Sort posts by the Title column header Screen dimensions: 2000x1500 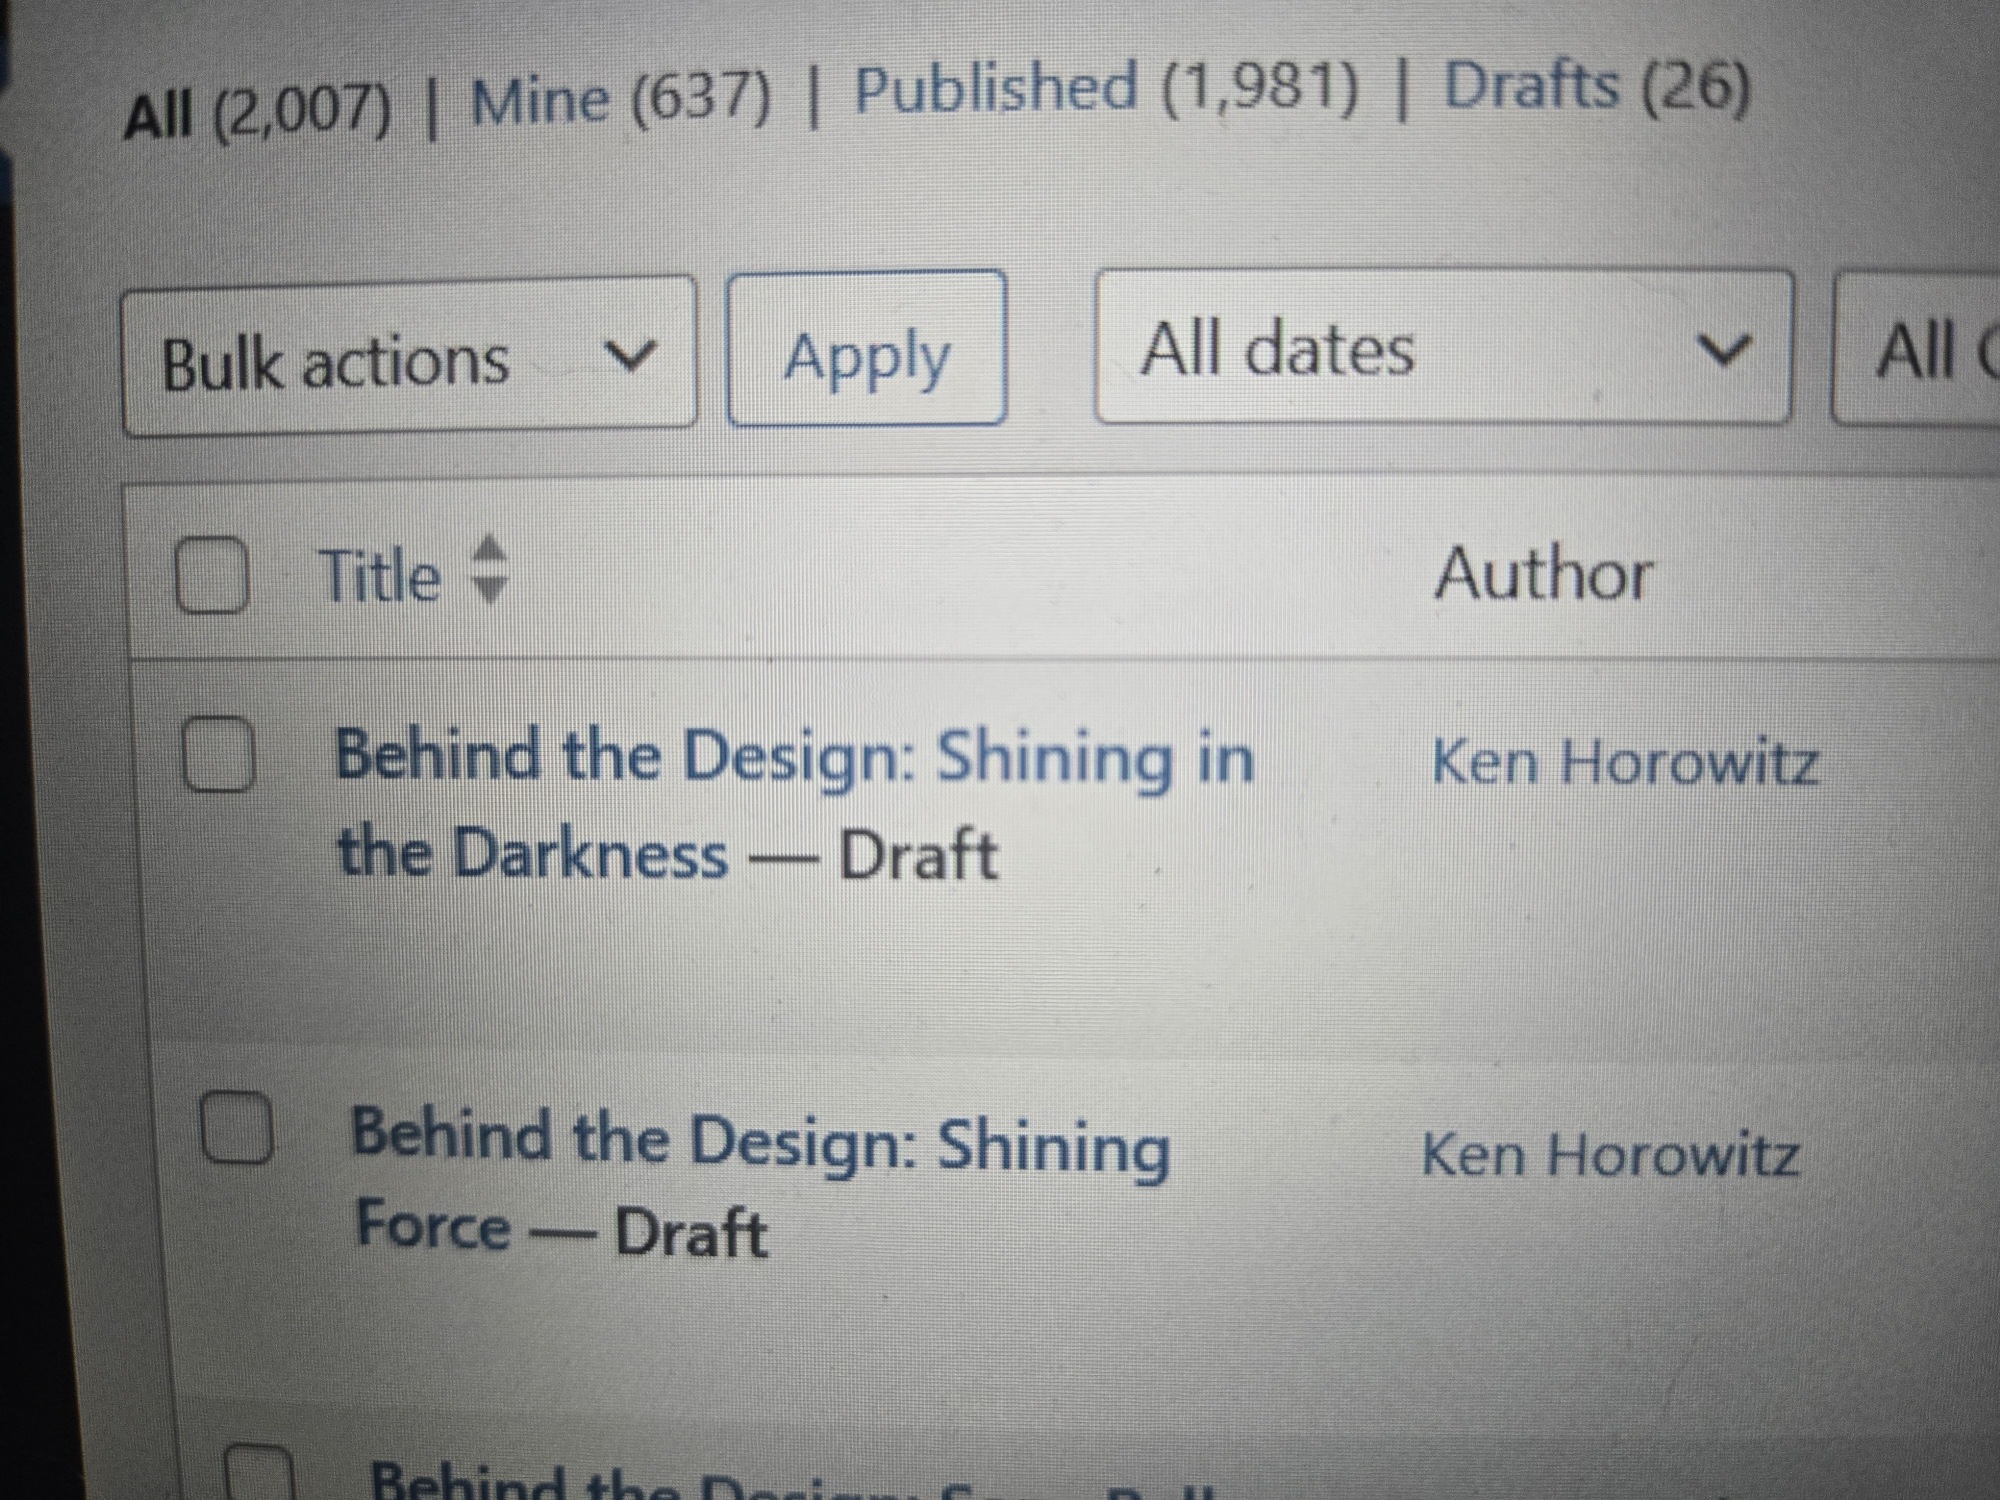click(x=380, y=577)
